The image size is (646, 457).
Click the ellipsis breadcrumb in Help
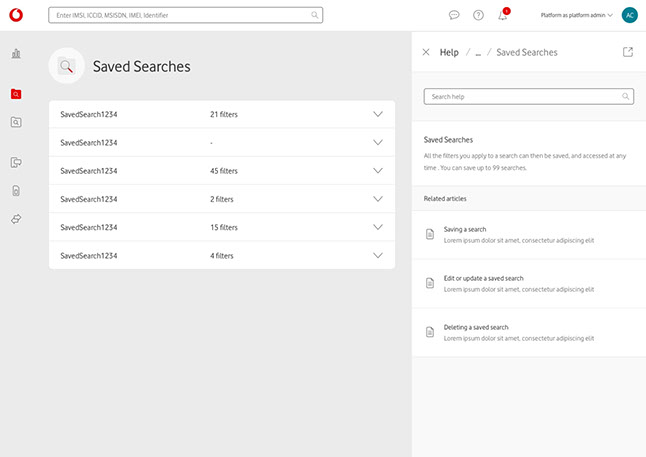[x=478, y=52]
